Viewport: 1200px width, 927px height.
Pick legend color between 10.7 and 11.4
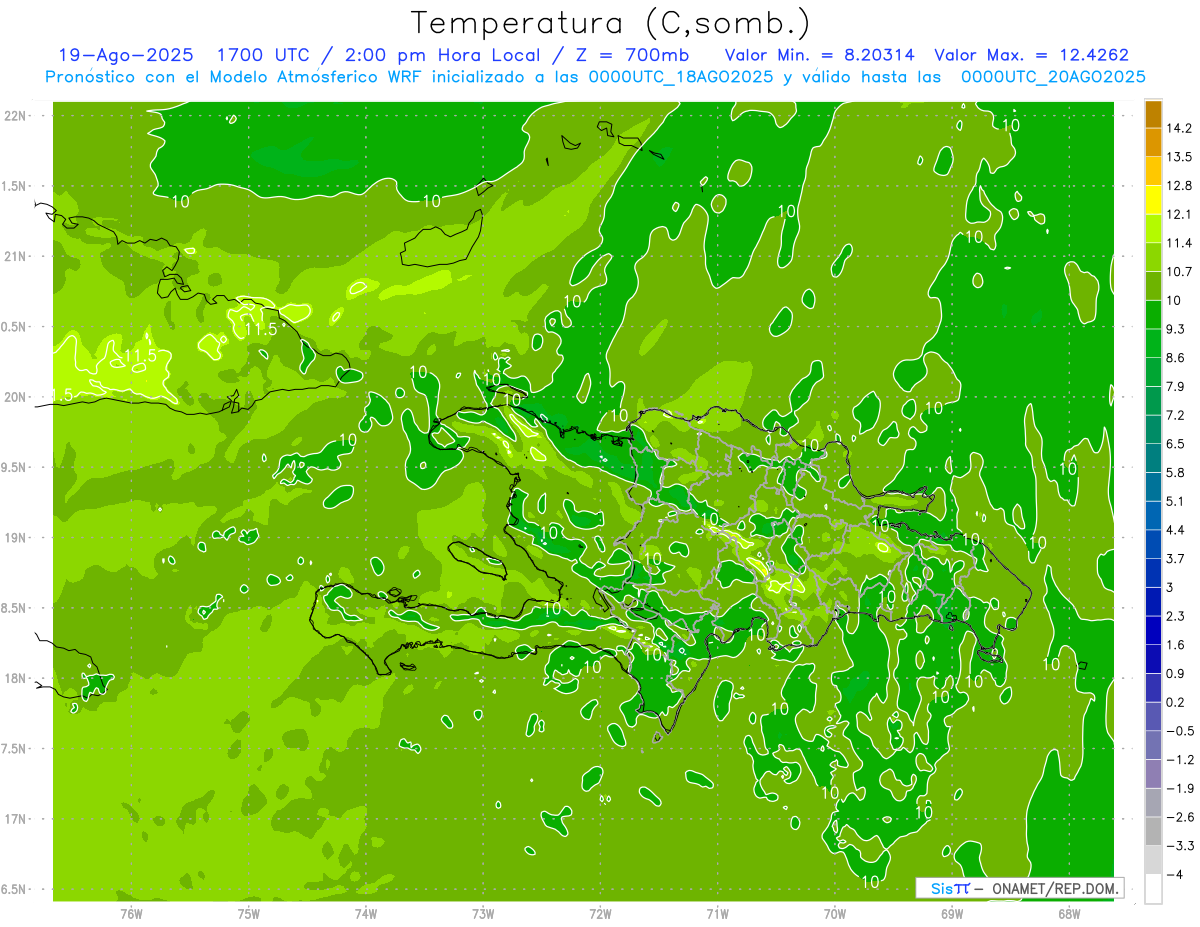click(1153, 257)
